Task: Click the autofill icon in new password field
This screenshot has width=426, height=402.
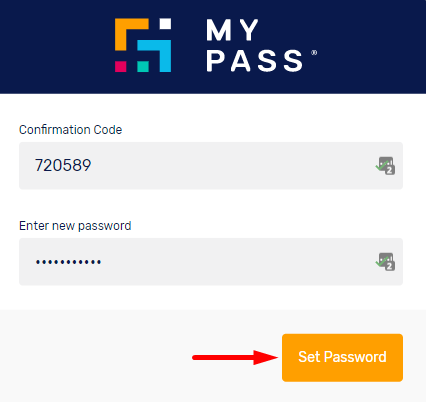Action: coord(385,262)
